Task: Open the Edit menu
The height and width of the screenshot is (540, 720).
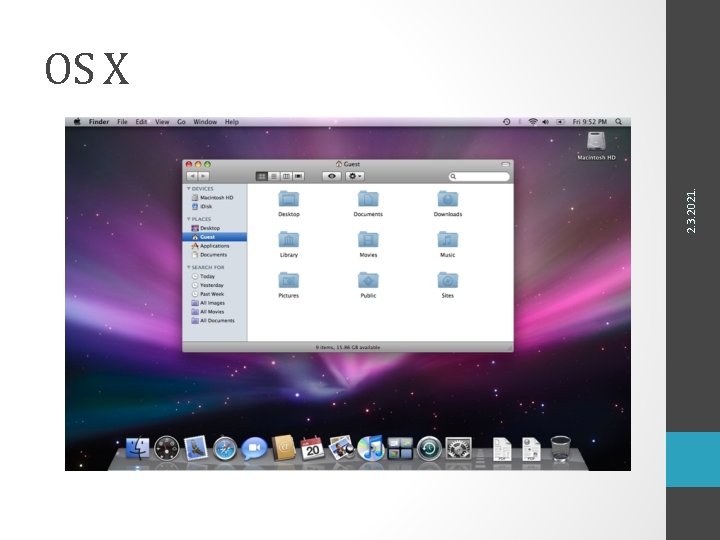Action: click(141, 122)
